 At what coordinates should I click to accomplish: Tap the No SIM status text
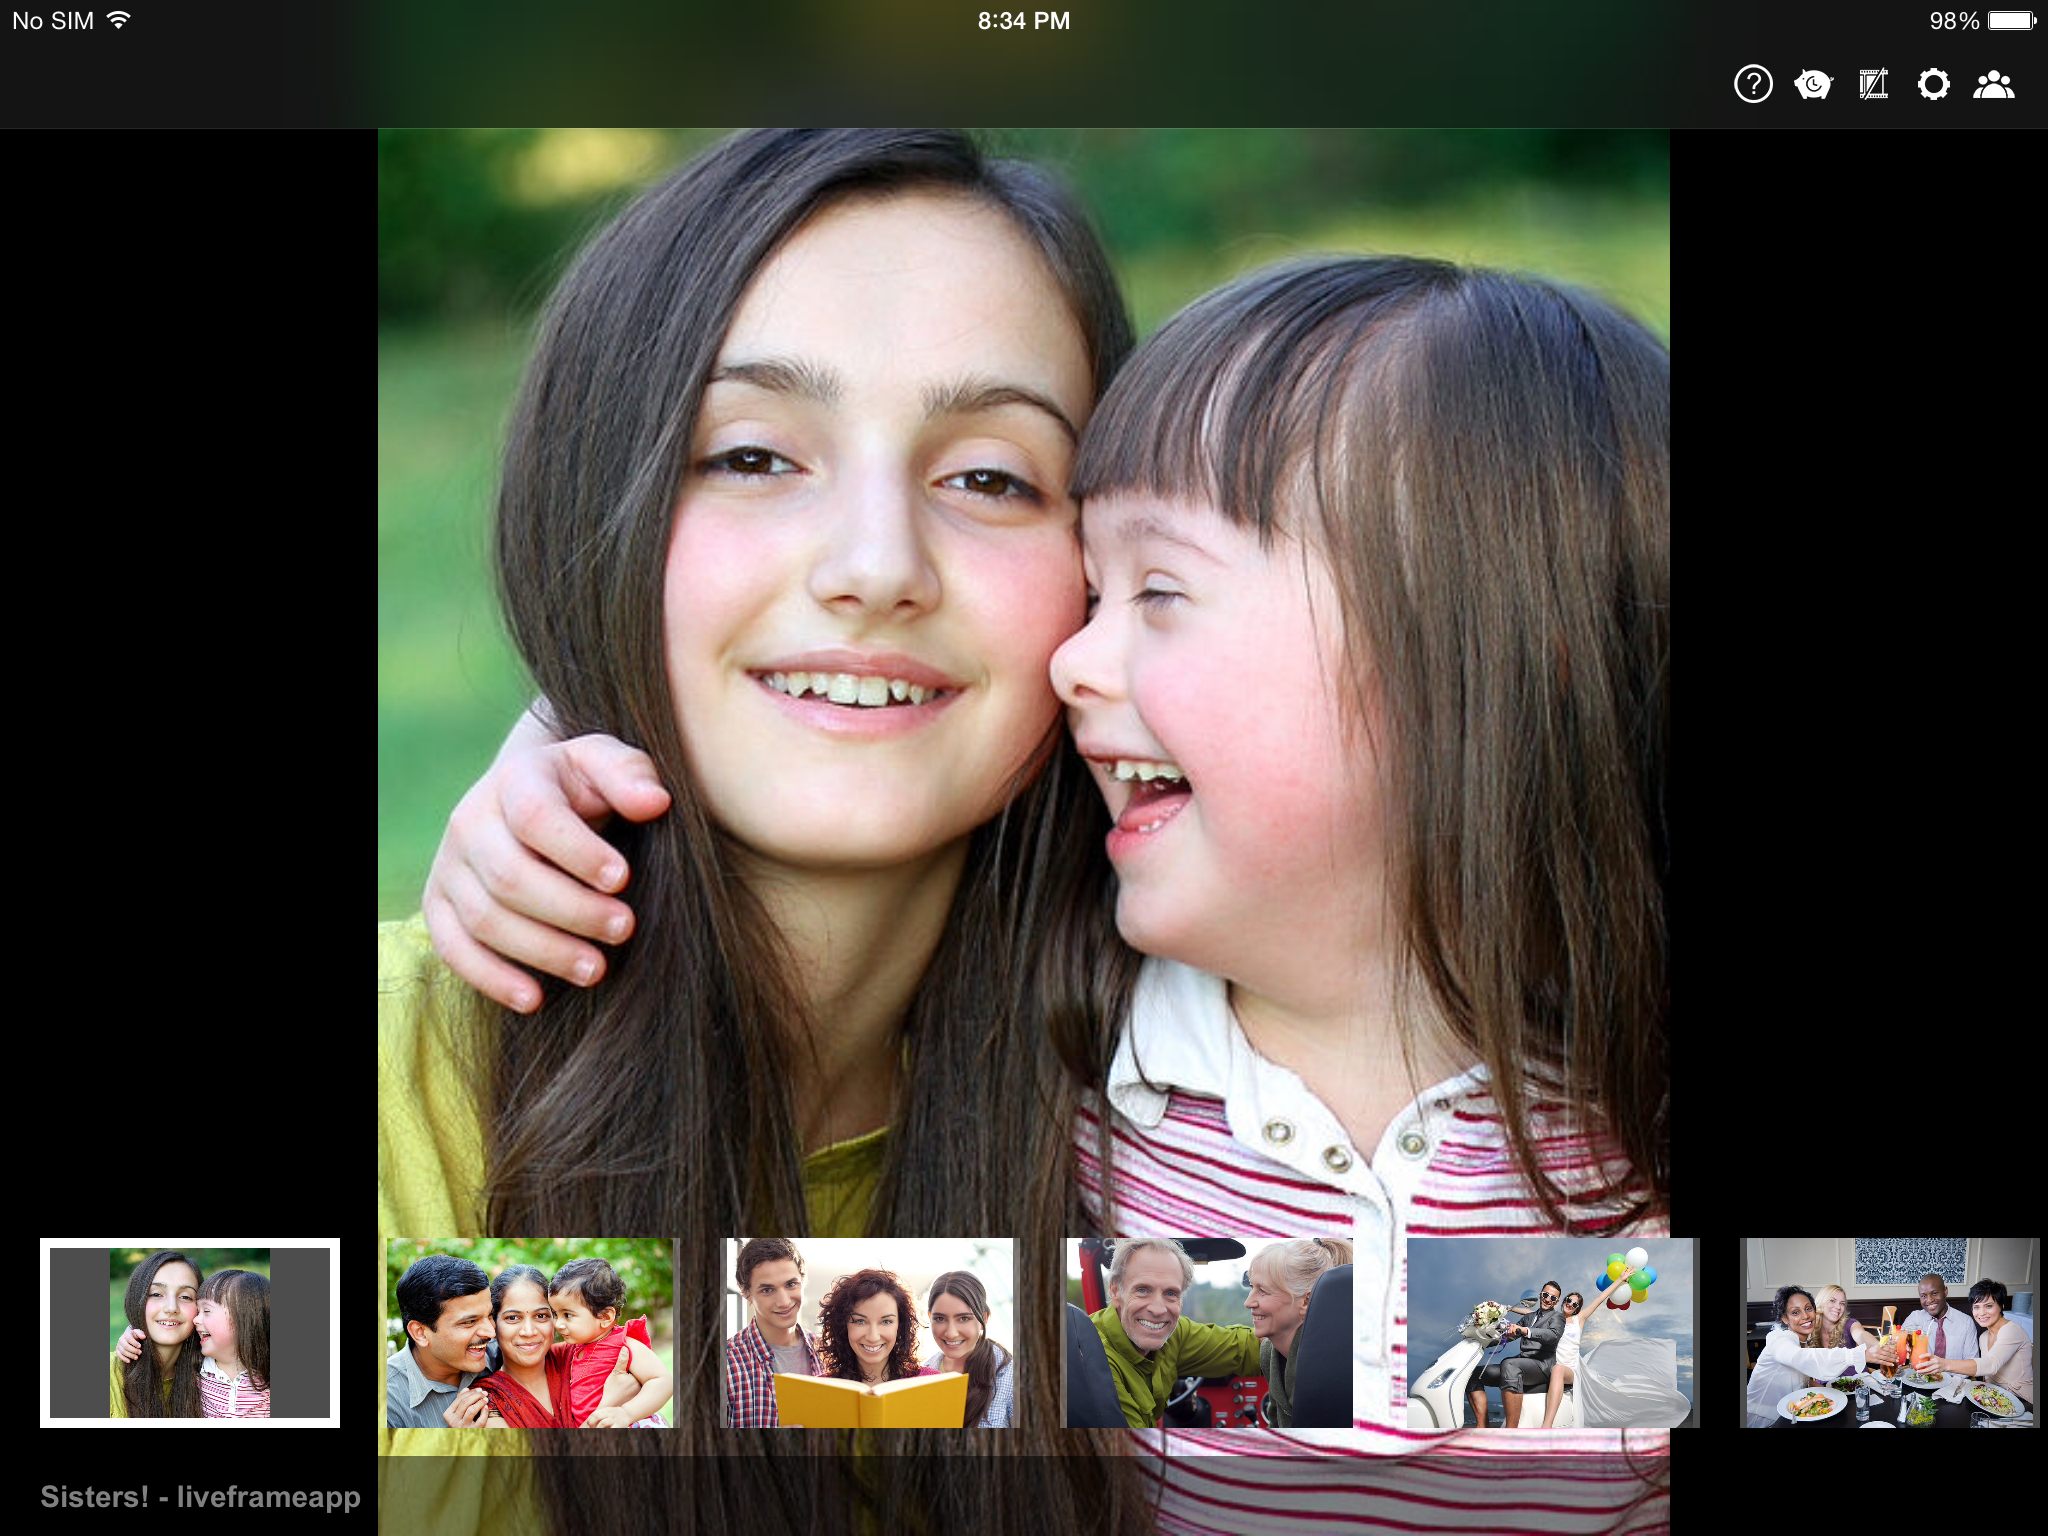pos(53,21)
